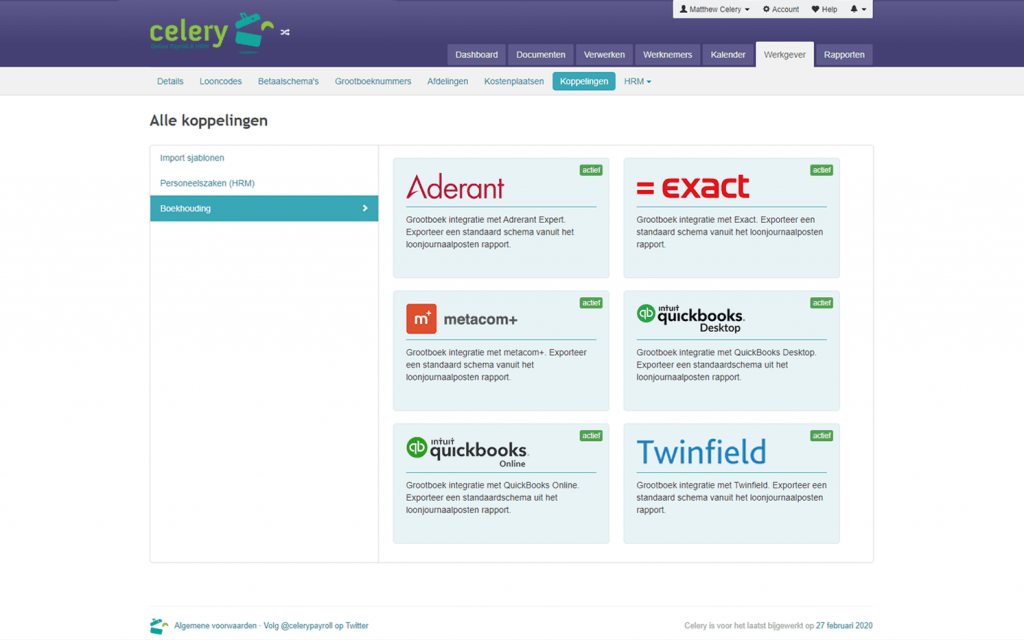Click the Twinfield logo
Screen dimensions: 1024x640
click(x=701, y=452)
